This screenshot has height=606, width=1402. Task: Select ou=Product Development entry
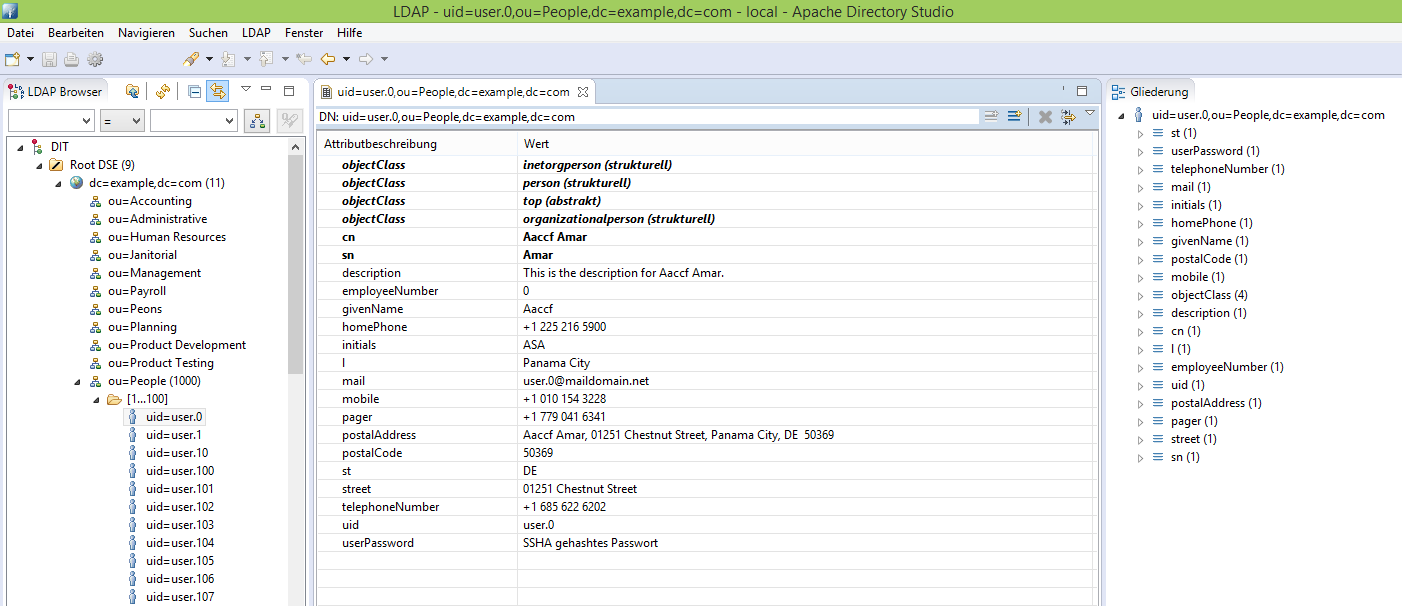(x=177, y=345)
